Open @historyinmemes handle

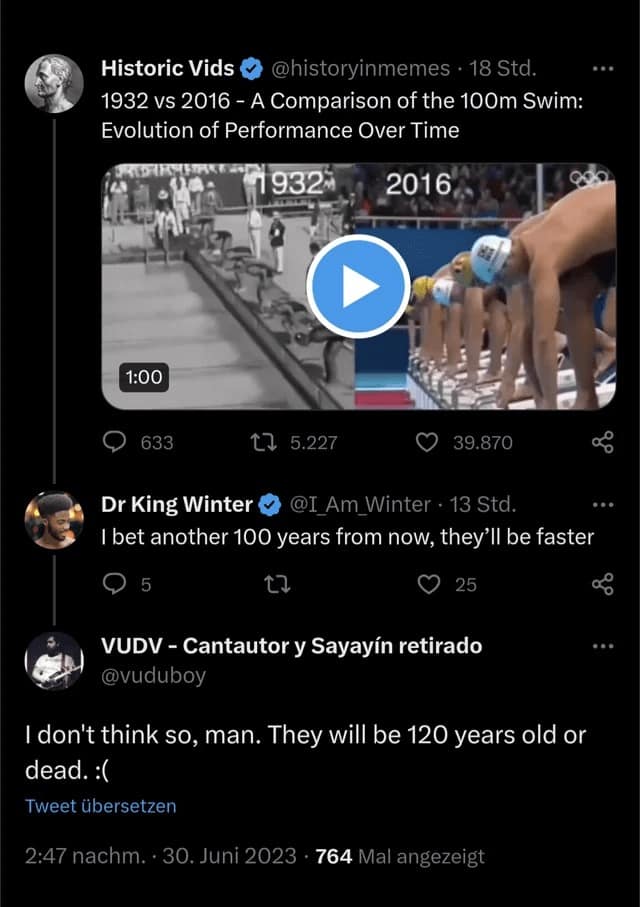[x=361, y=69]
